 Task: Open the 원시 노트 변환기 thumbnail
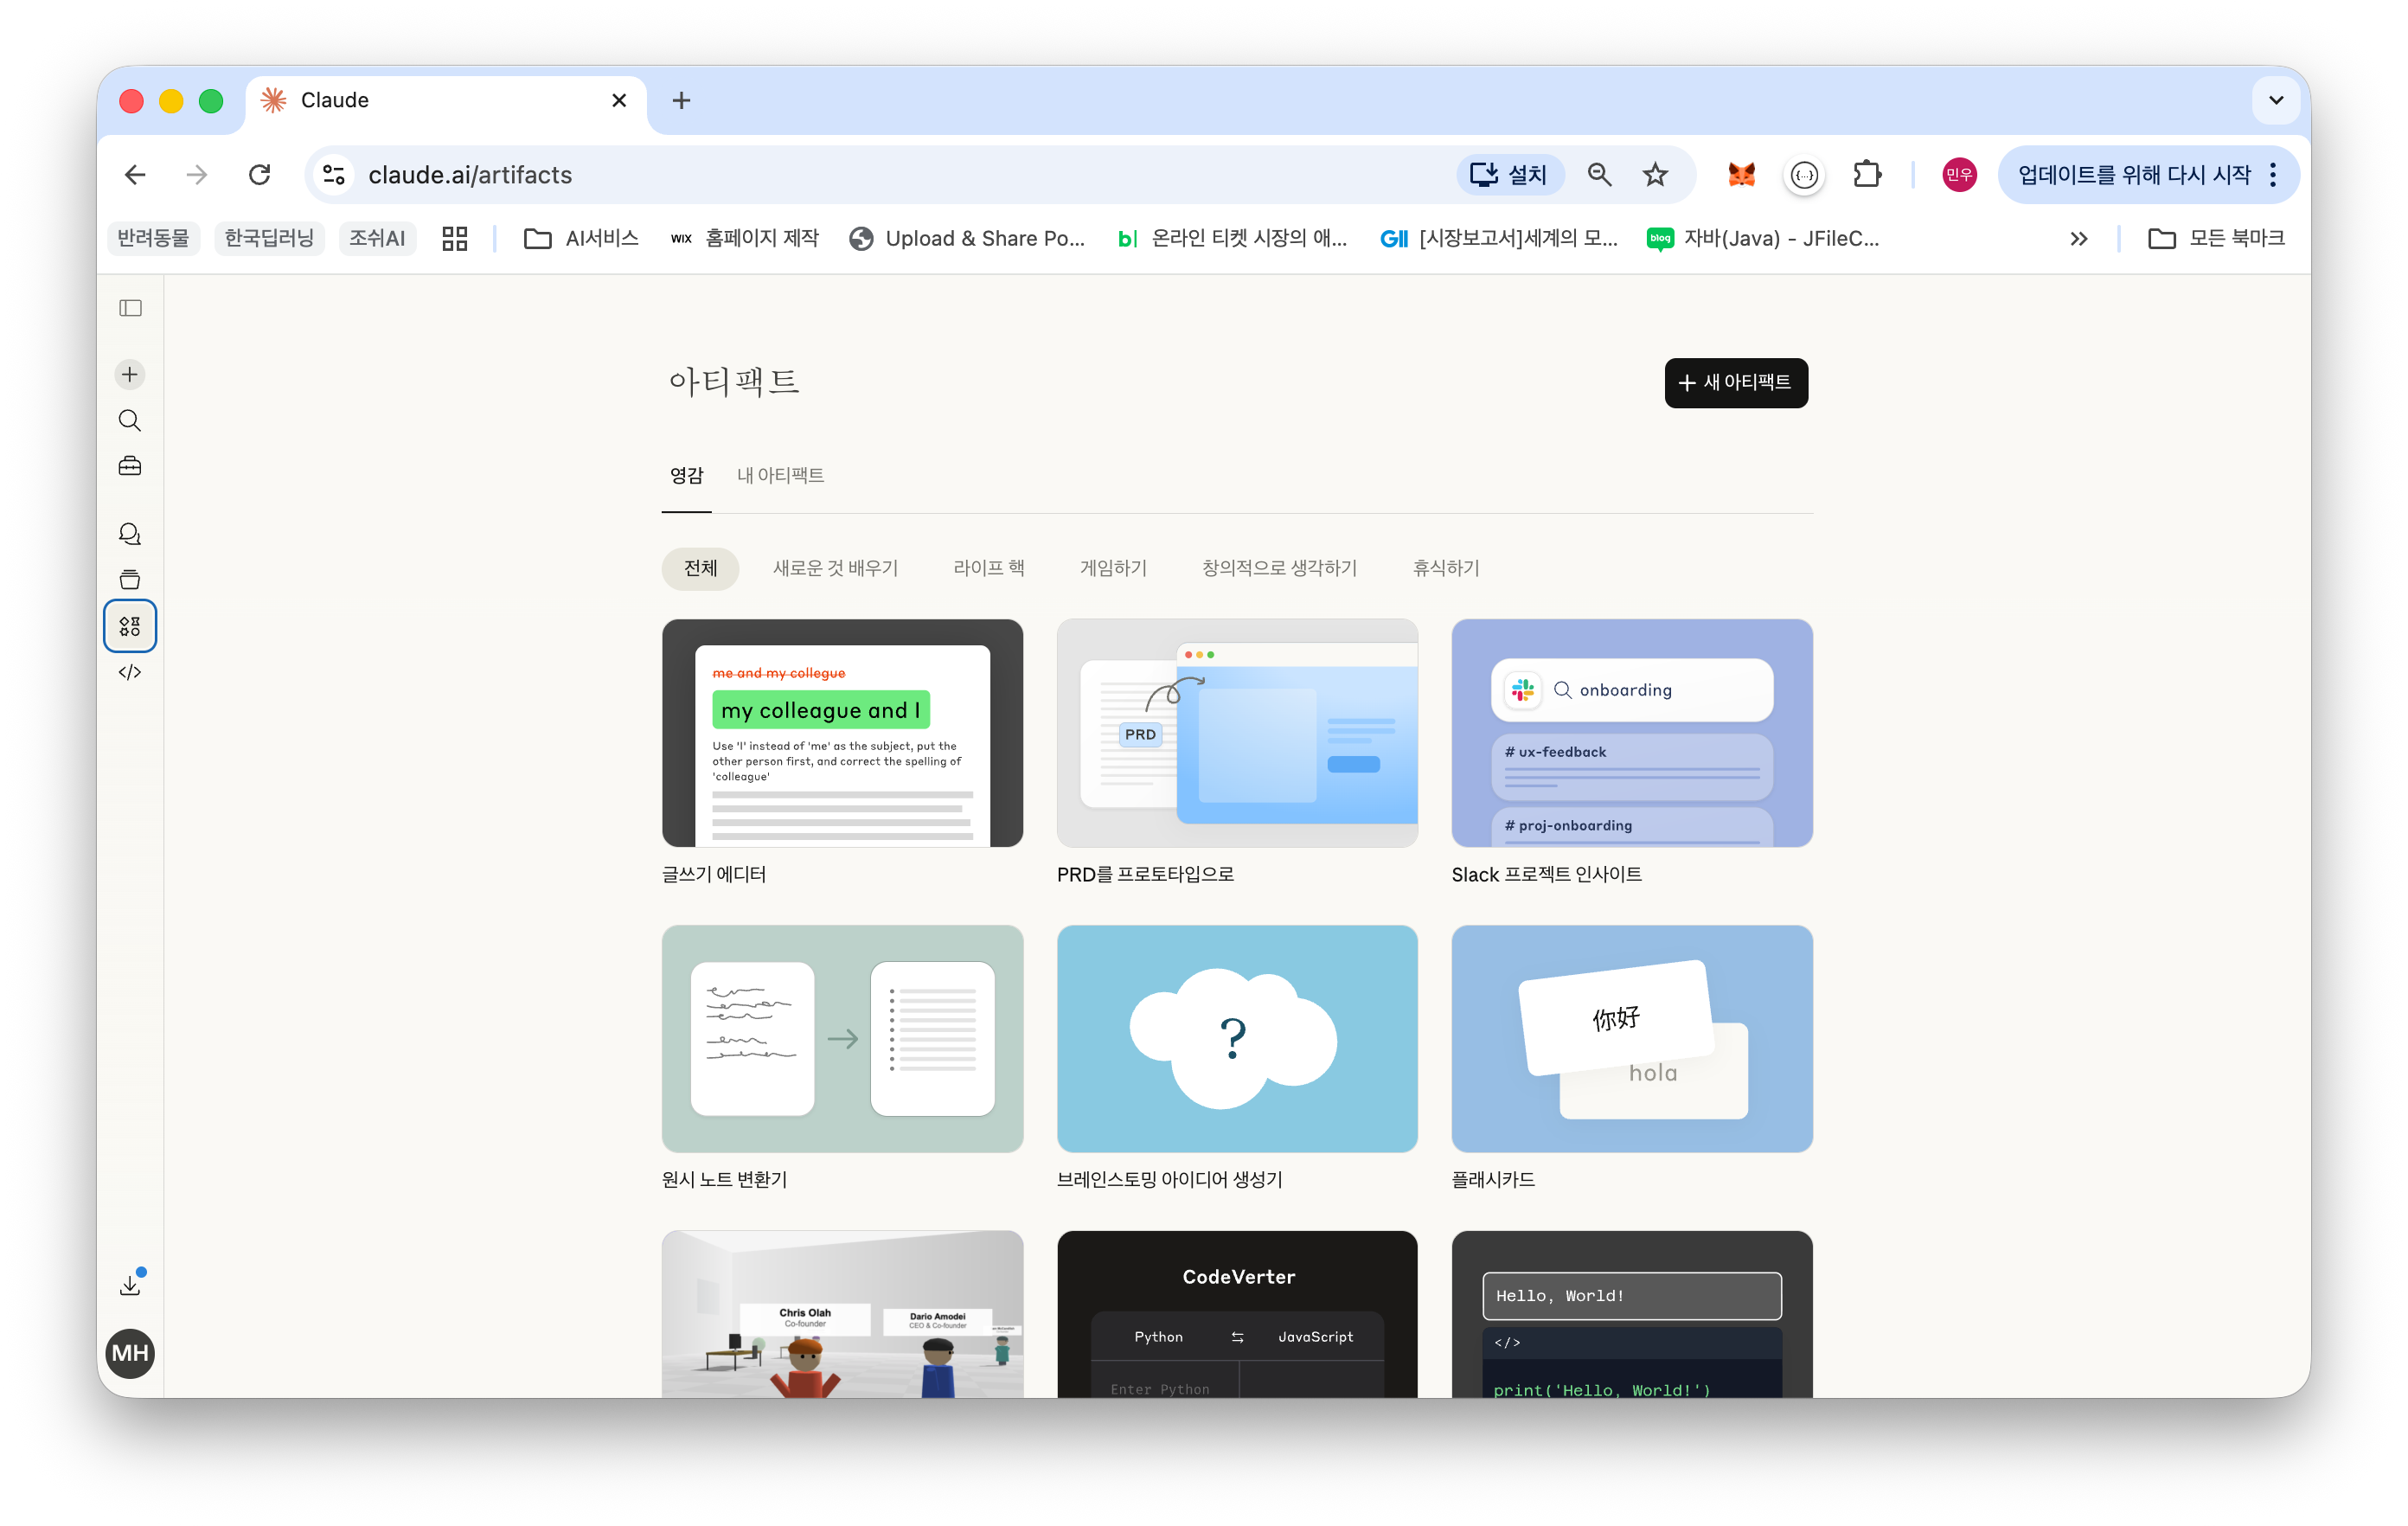(x=842, y=1038)
